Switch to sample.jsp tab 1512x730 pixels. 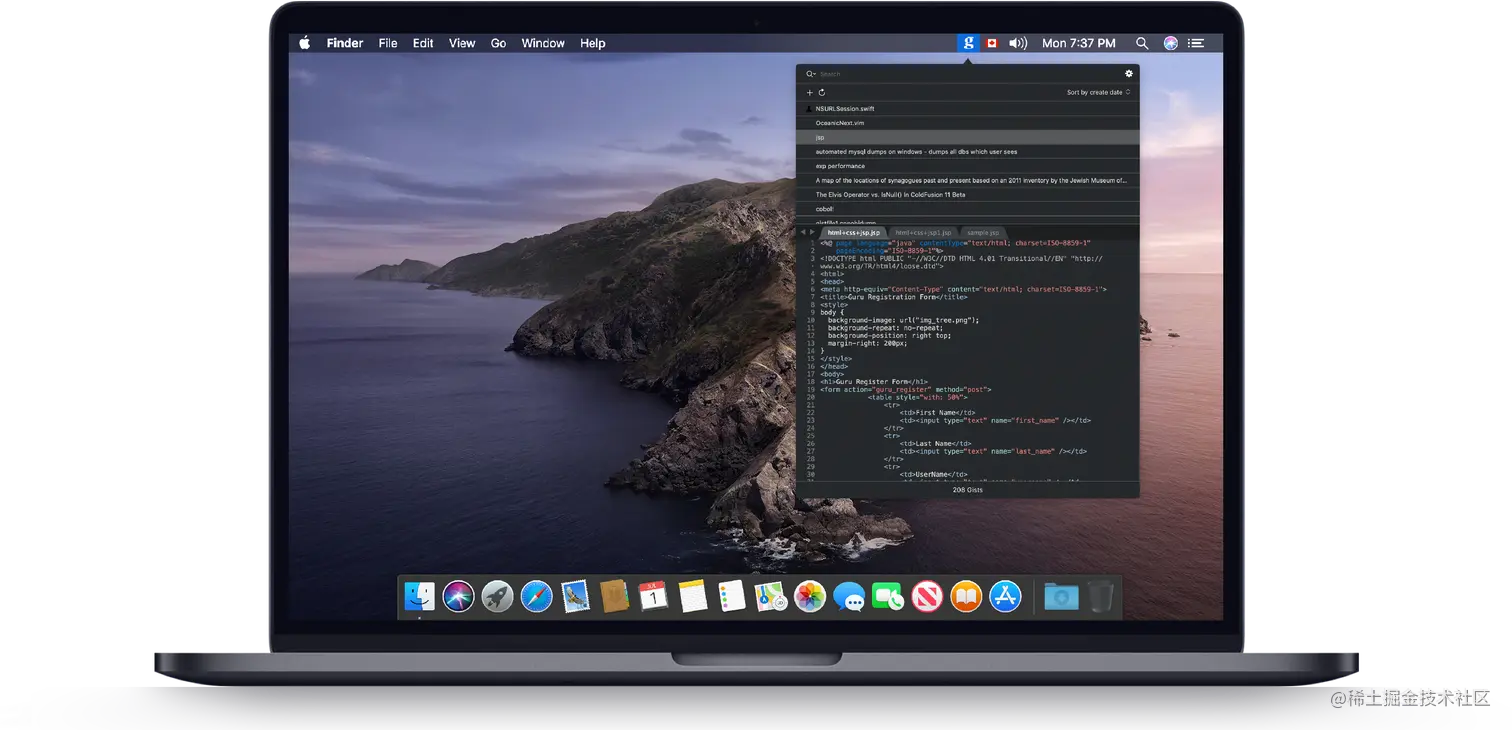point(982,232)
